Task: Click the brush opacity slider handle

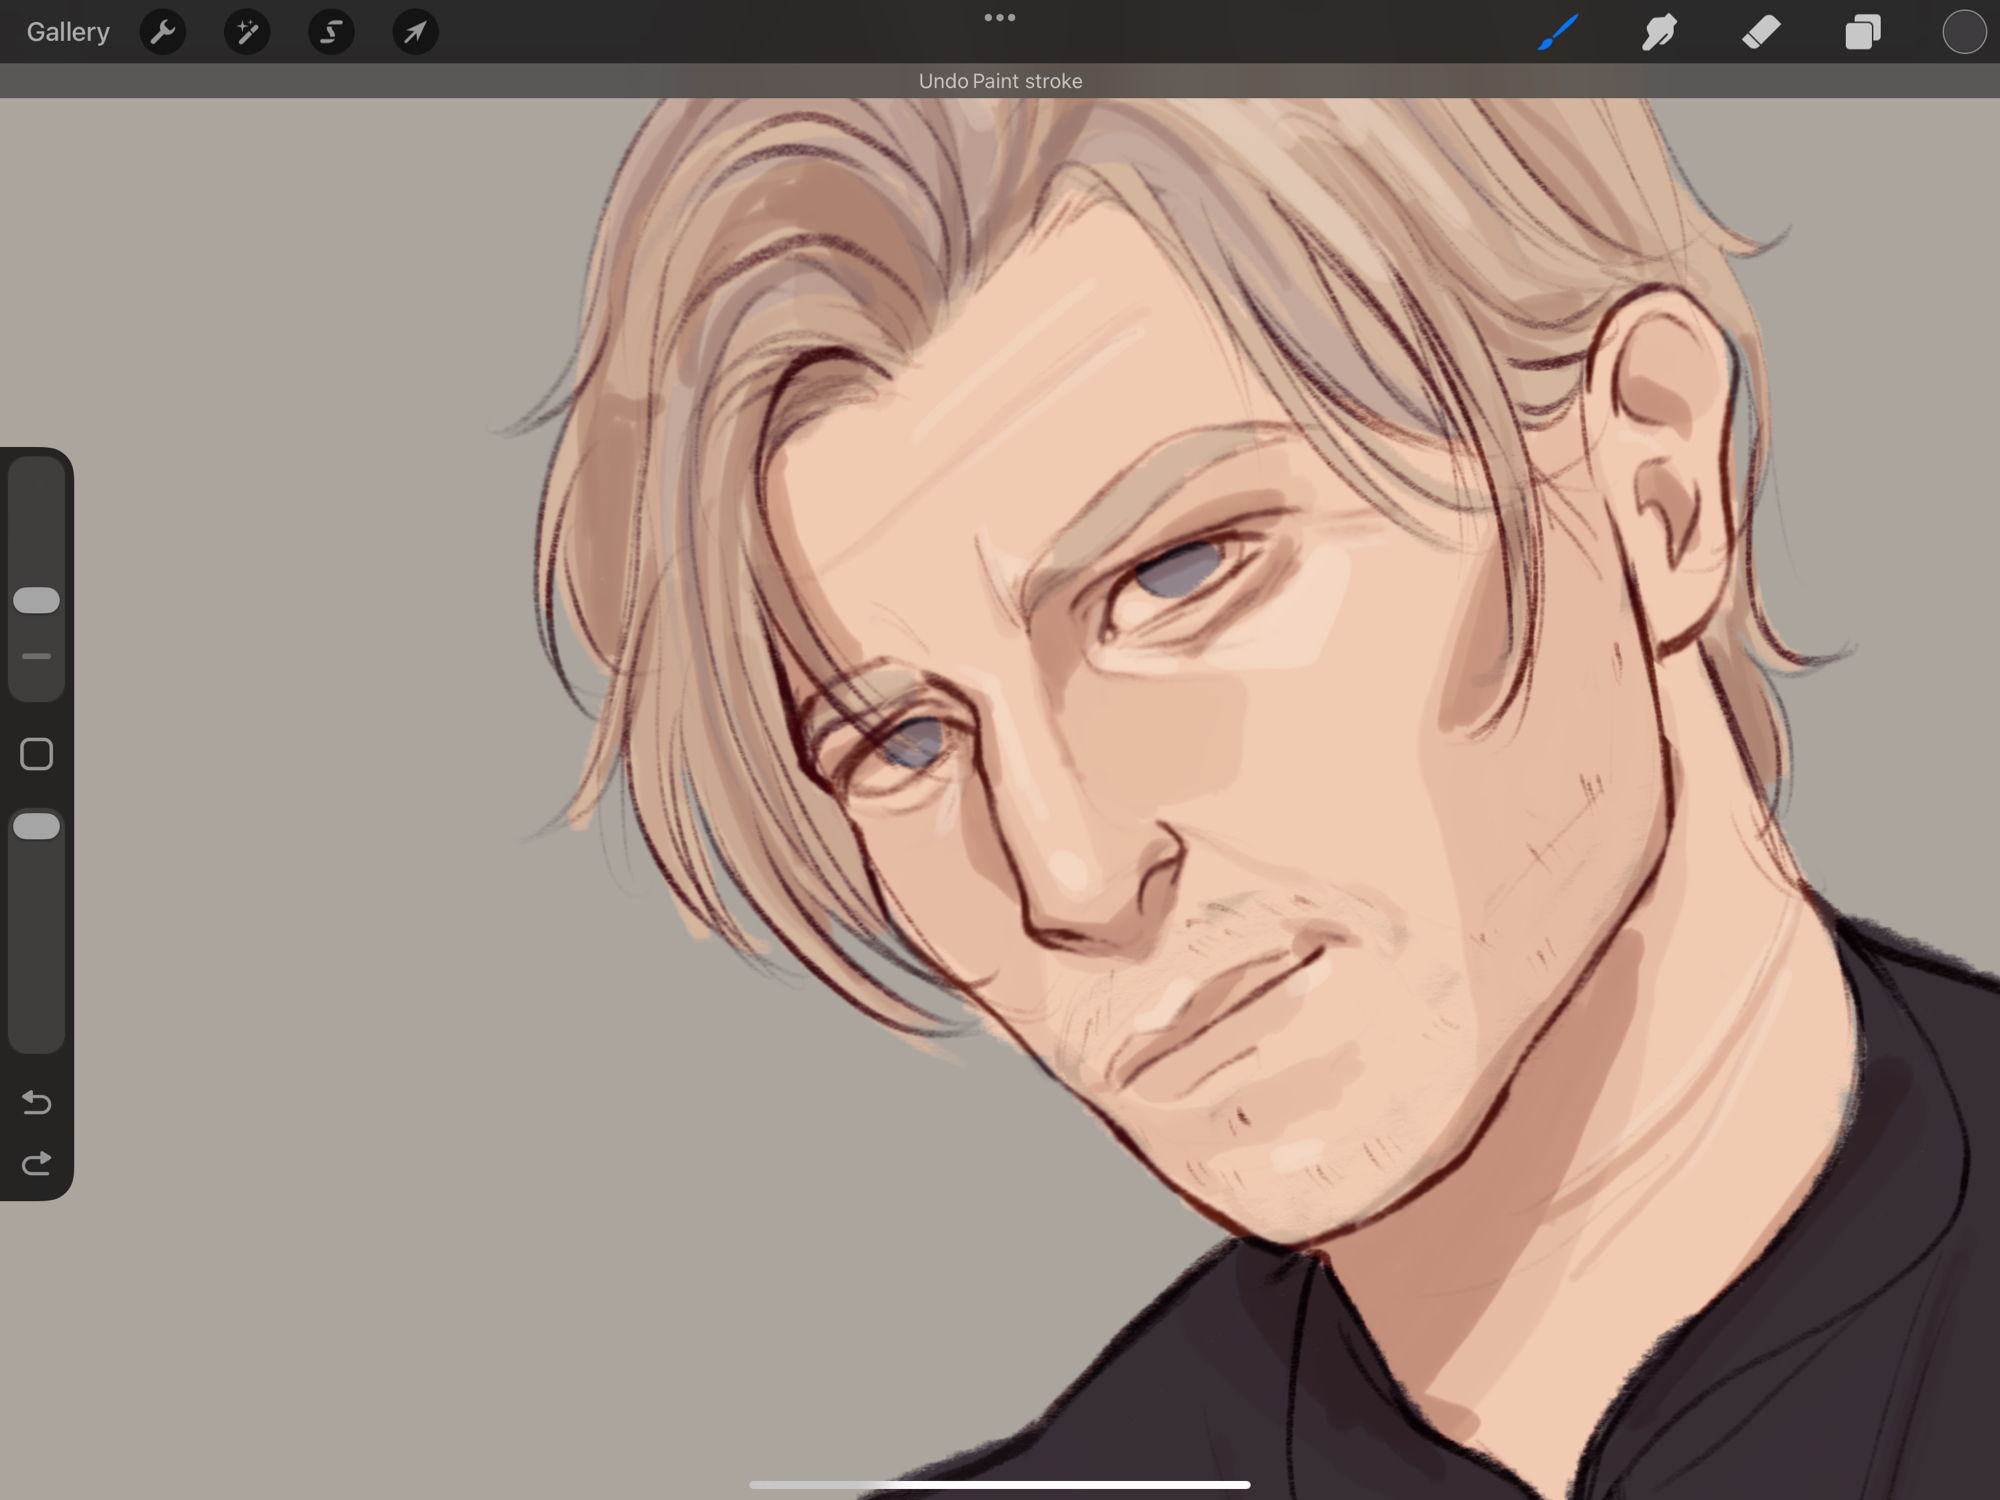Action: pos(37,826)
